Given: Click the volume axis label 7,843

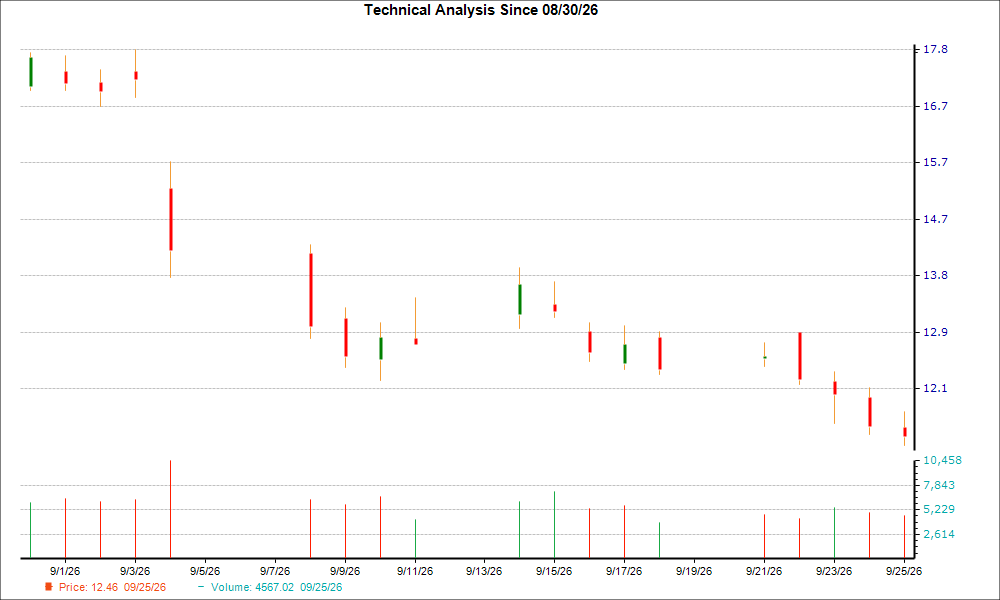Looking at the screenshot, I should (939, 485).
